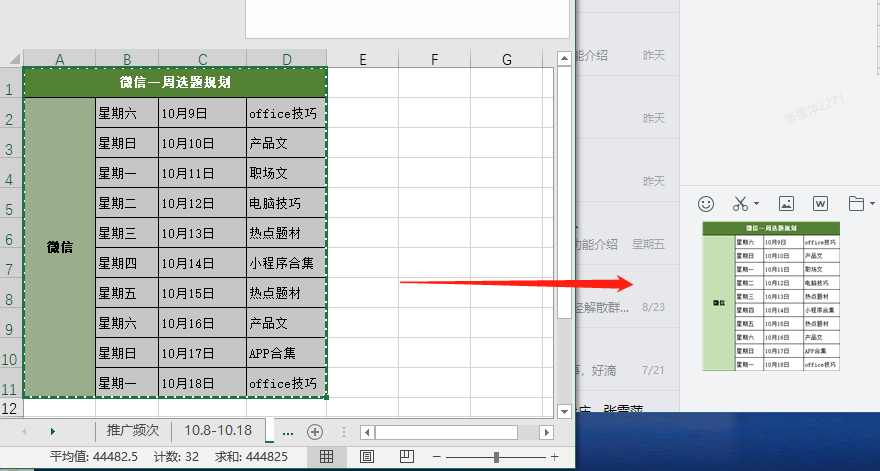Image resolution: width=880 pixels, height=471 pixels.
Task: Select column B header
Action: click(127, 59)
